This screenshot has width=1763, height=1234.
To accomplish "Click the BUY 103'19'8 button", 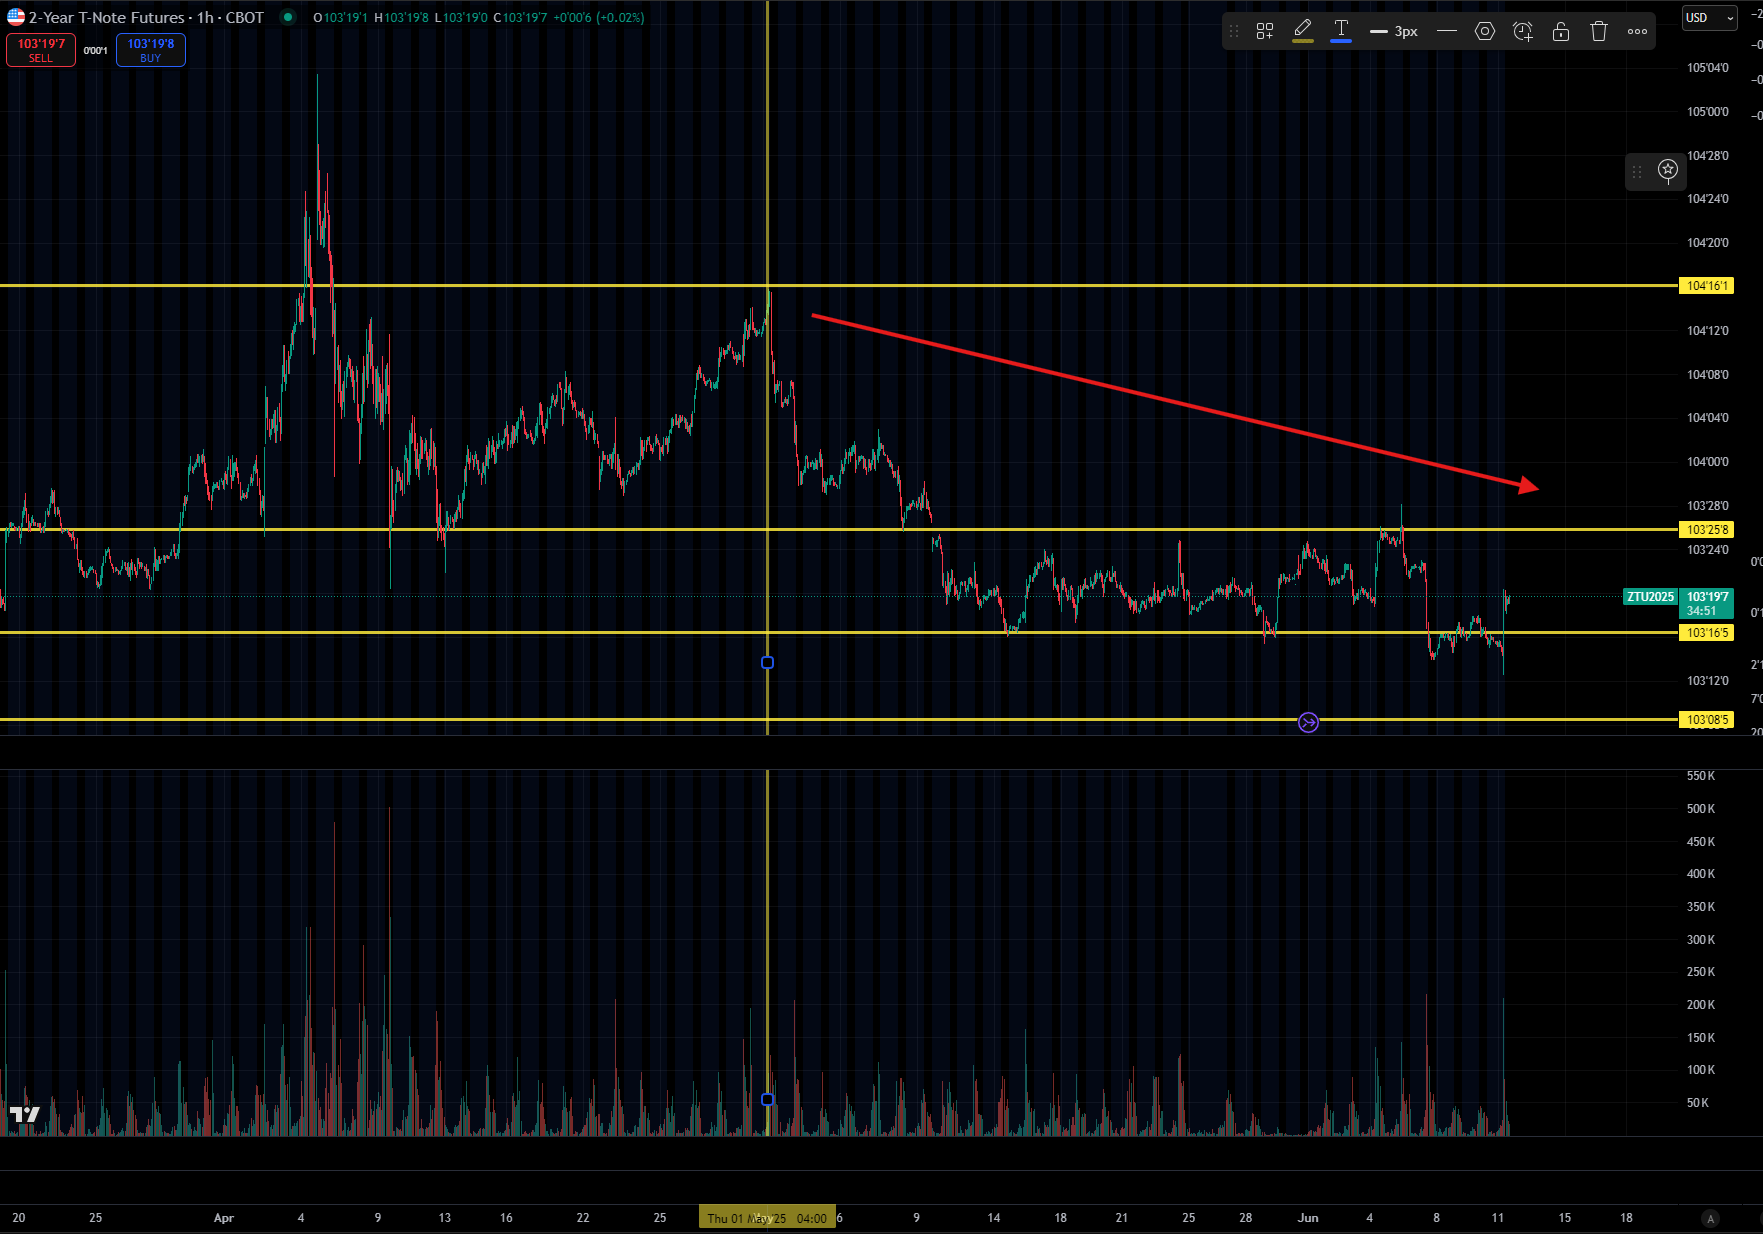I will click(151, 50).
